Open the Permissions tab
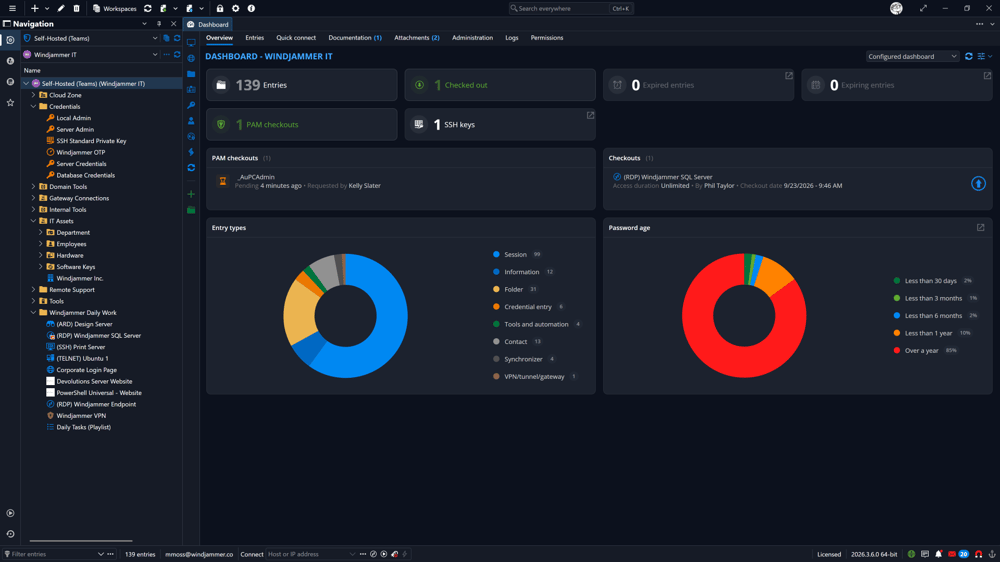 click(x=547, y=38)
